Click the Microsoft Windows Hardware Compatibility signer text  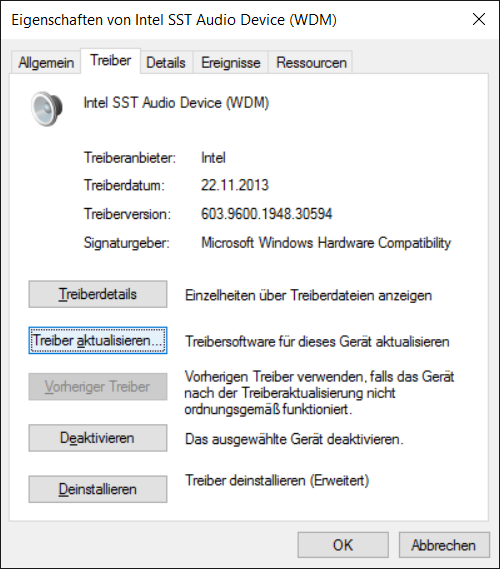326,243
